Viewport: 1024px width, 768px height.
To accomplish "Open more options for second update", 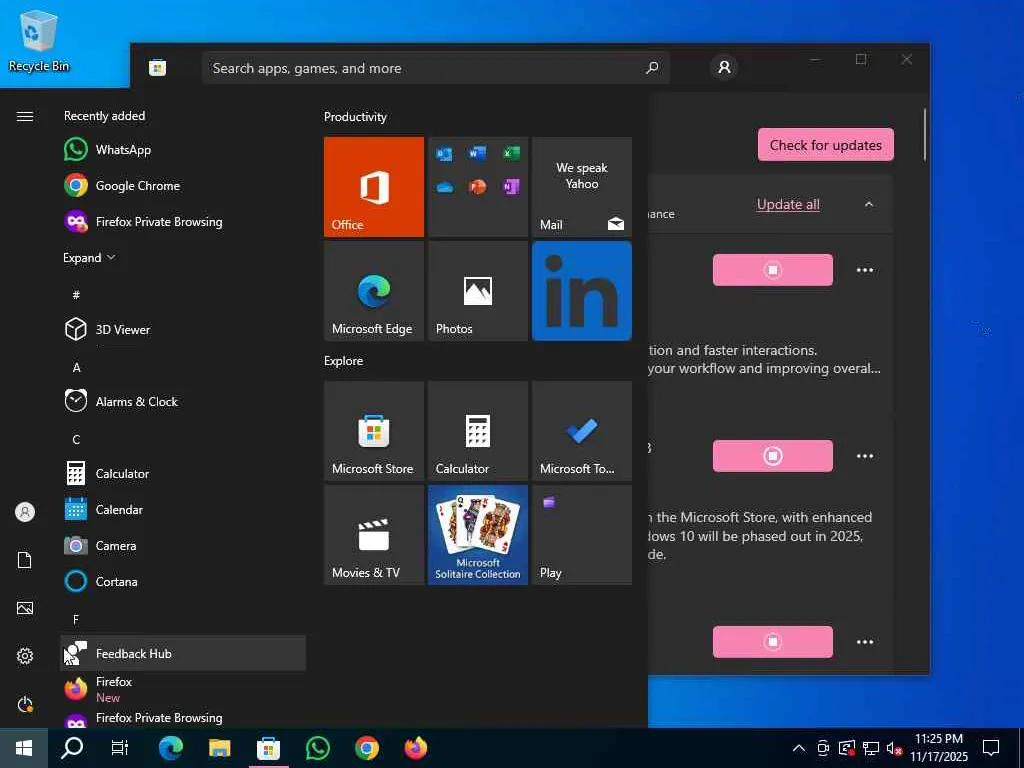I will pyautogui.click(x=865, y=456).
